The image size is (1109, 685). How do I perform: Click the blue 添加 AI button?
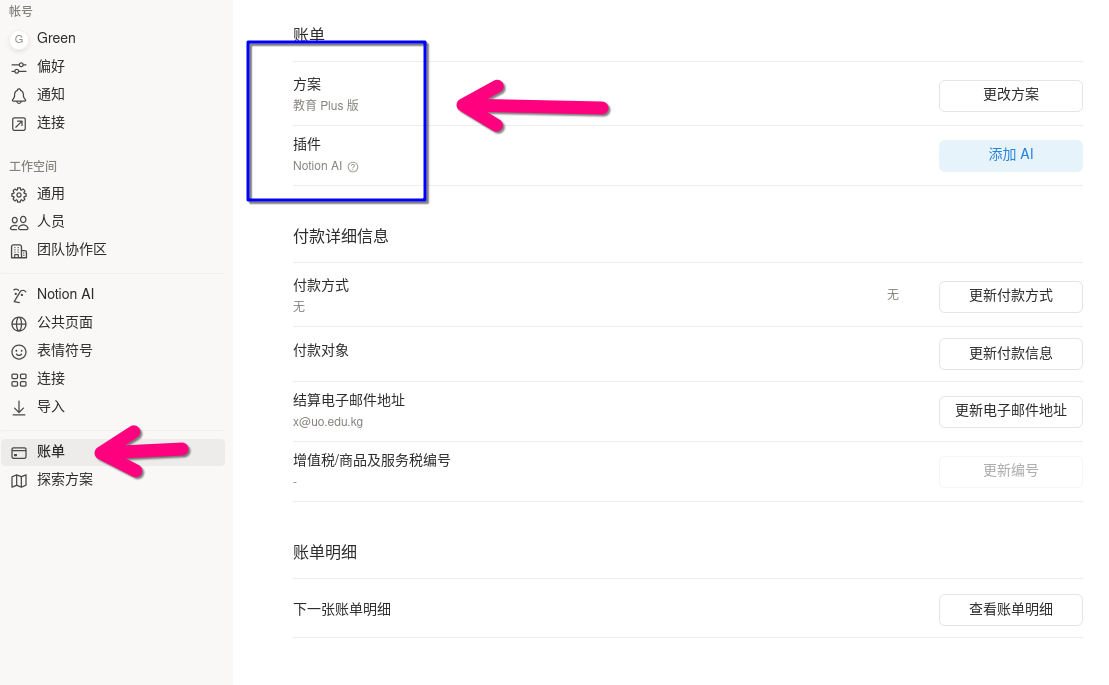[1010, 155]
